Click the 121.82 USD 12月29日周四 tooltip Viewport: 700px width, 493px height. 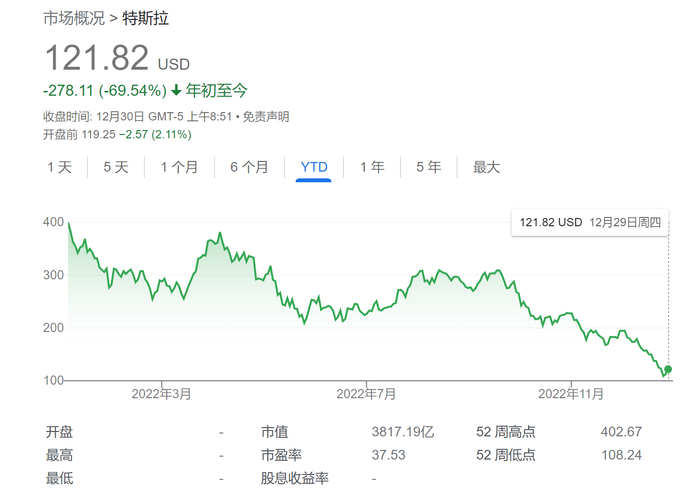pyautogui.click(x=590, y=222)
